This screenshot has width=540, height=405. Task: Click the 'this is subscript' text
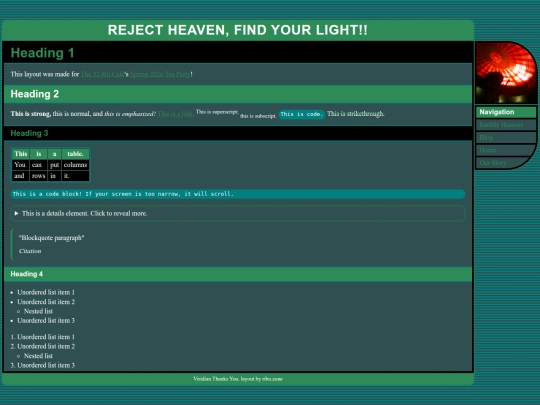[258, 116]
